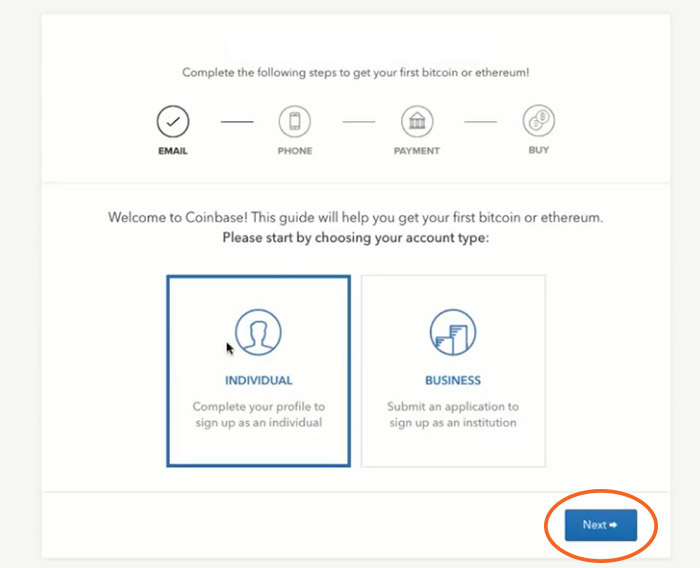This screenshot has width=700, height=568.
Task: Click the Business building icon
Action: click(453, 332)
